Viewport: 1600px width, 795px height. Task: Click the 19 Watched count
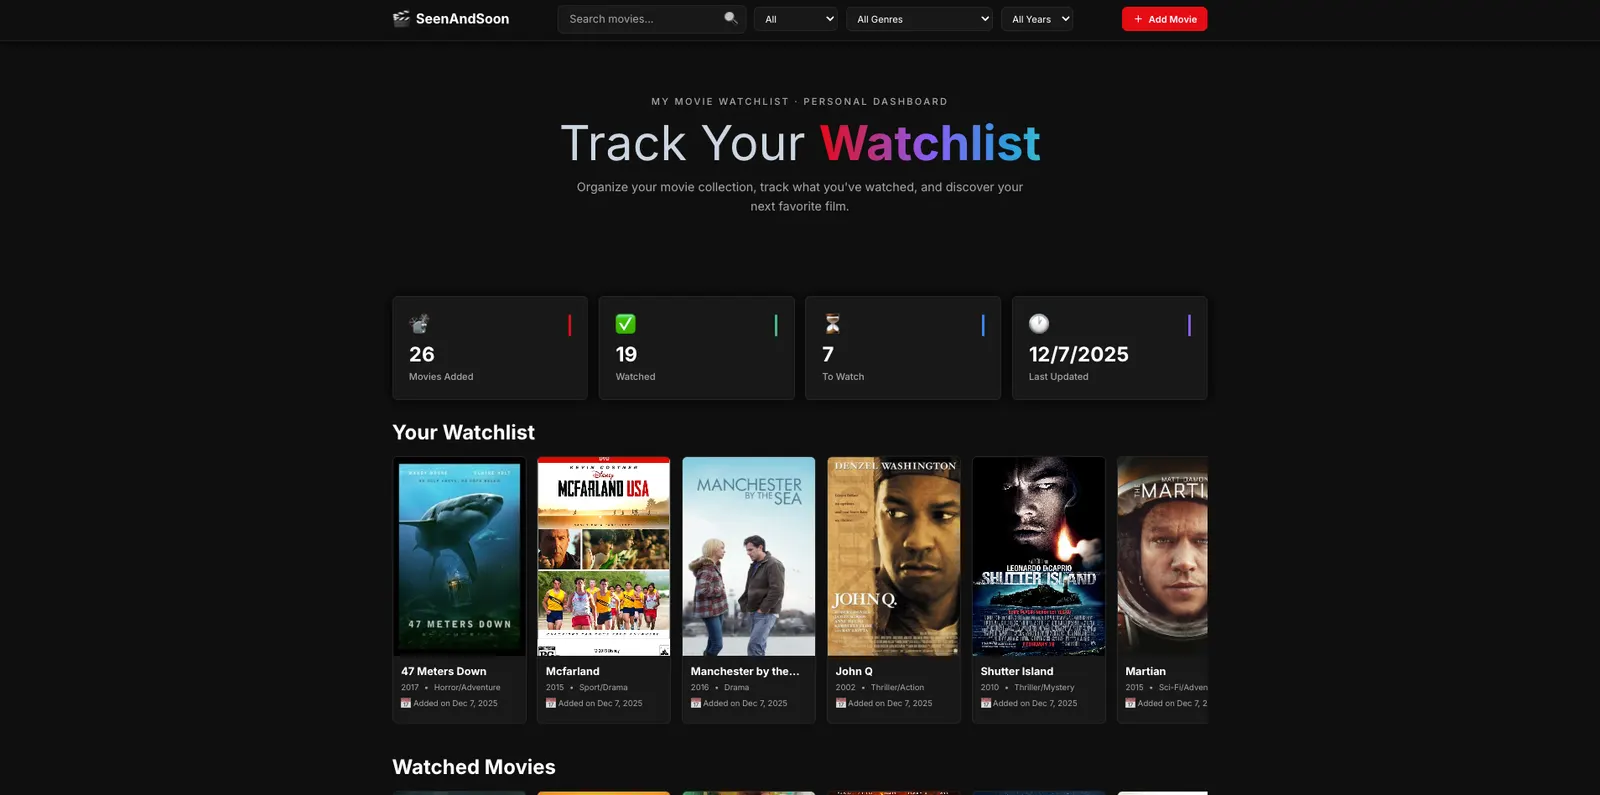point(627,354)
